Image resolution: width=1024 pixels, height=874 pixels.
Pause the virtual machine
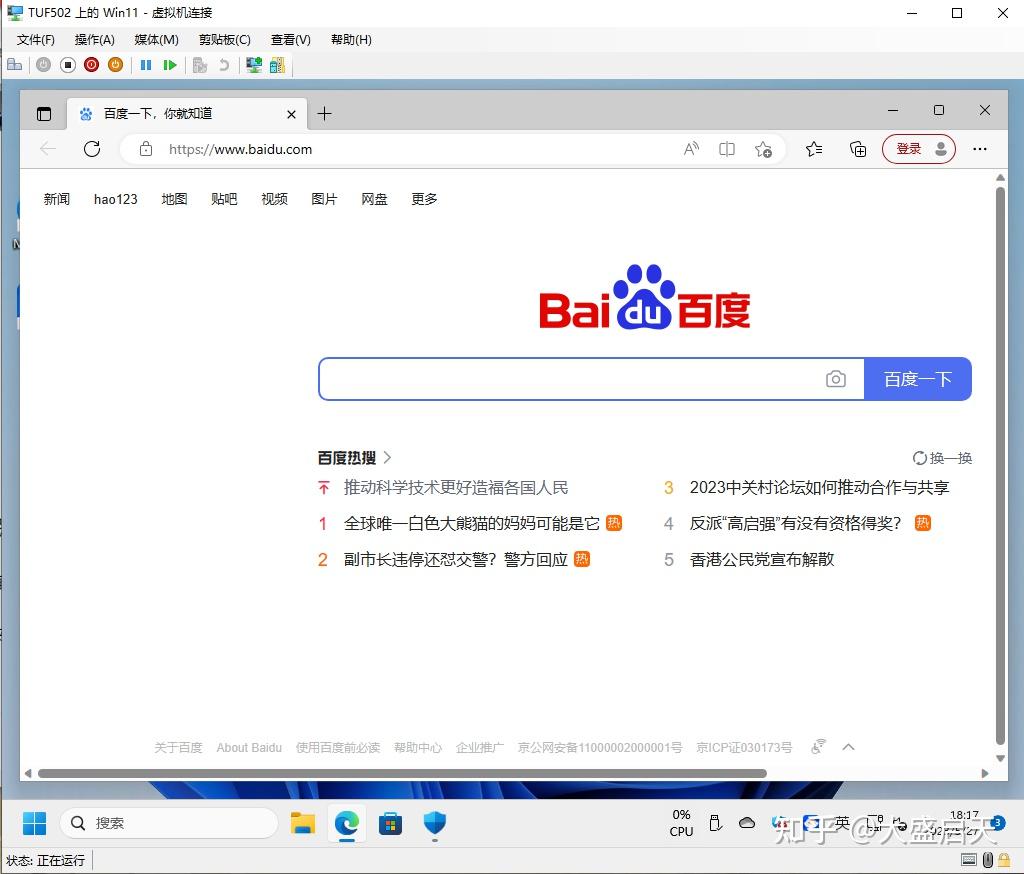[x=146, y=65]
